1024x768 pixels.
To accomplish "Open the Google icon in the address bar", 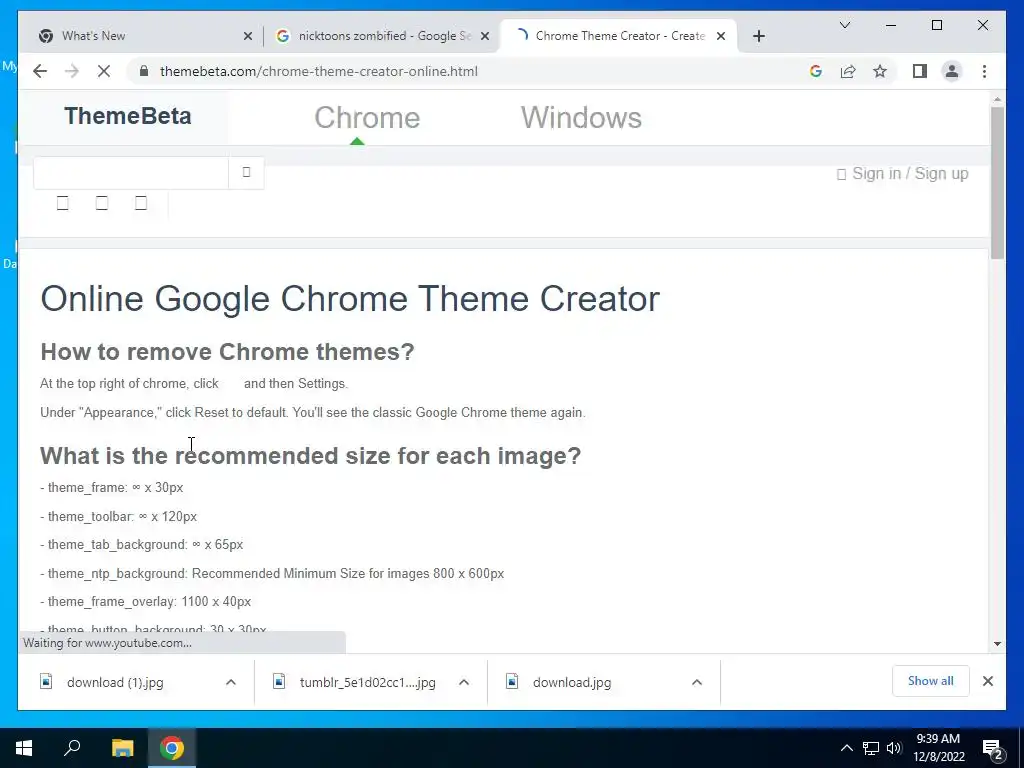I will 816,71.
